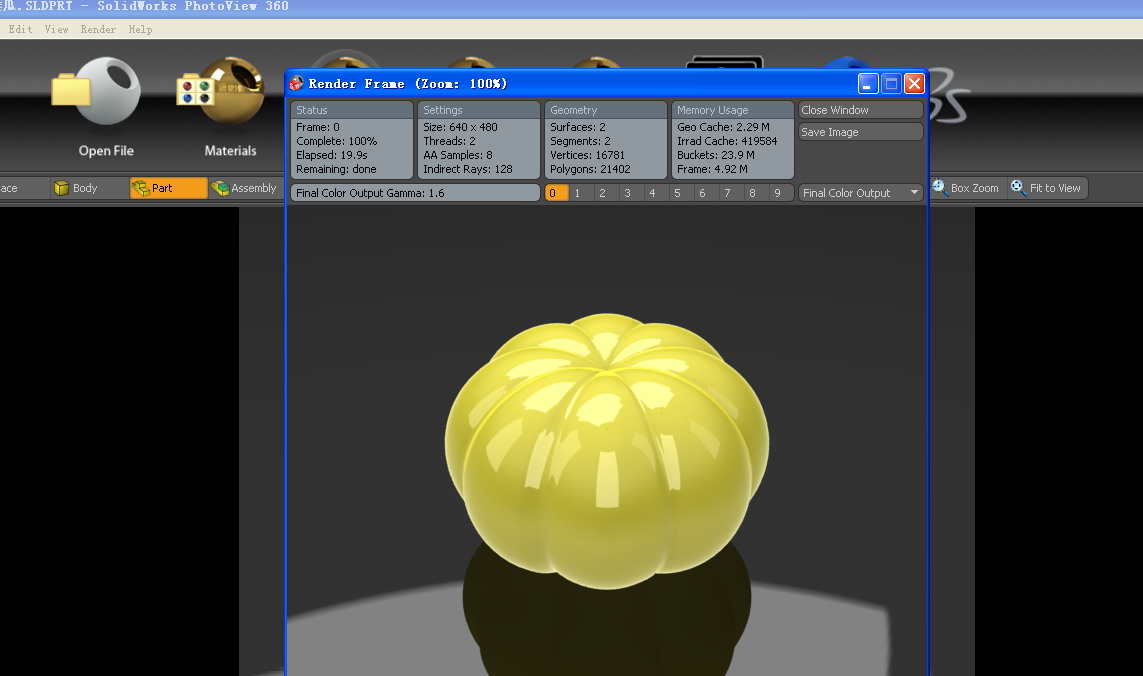Click the Render Frame title bar icon
The height and width of the screenshot is (676, 1143).
[296, 83]
